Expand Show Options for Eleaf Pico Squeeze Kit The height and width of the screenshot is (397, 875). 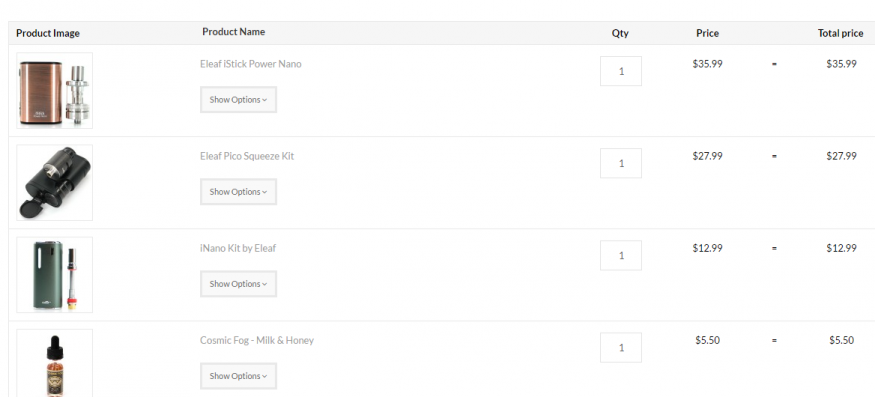click(x=238, y=192)
